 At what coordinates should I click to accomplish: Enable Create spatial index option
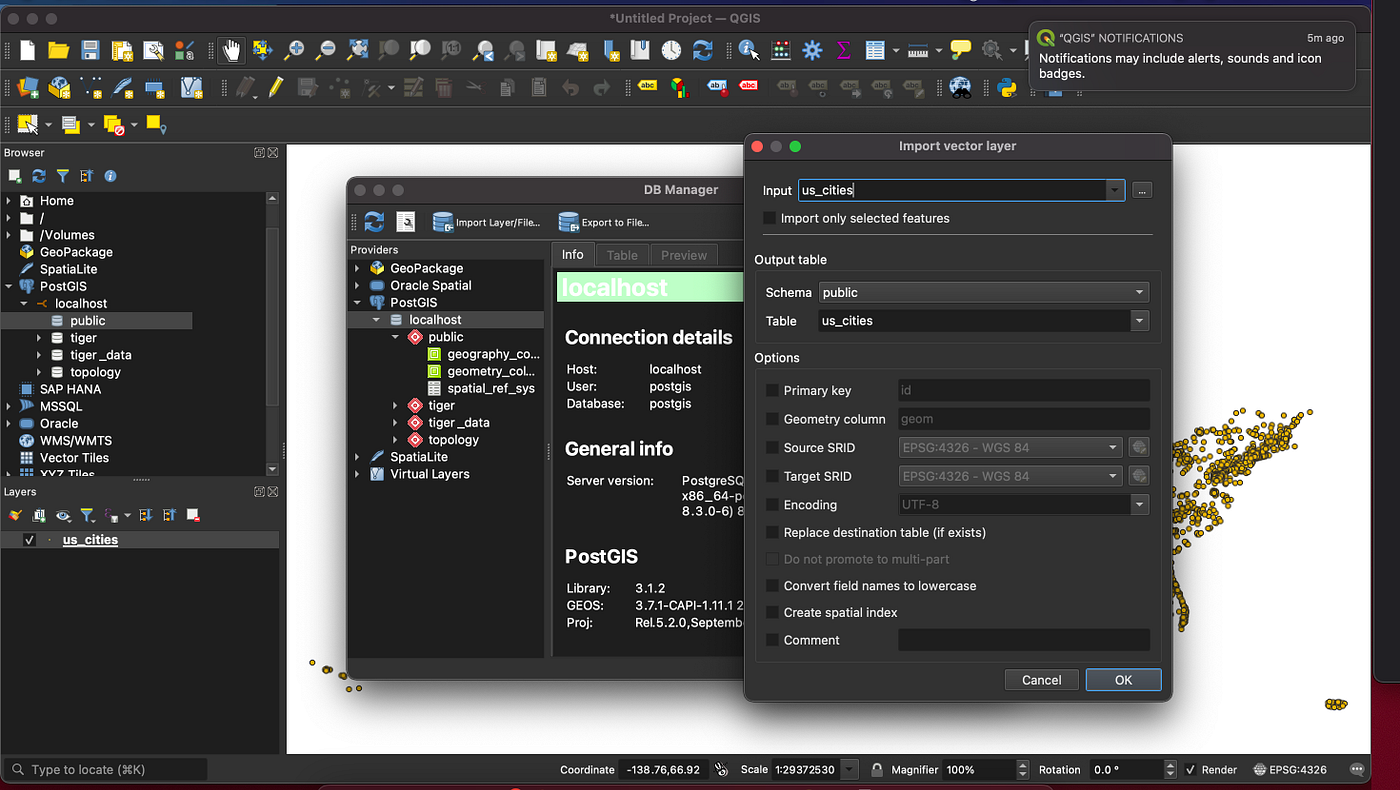(x=772, y=613)
